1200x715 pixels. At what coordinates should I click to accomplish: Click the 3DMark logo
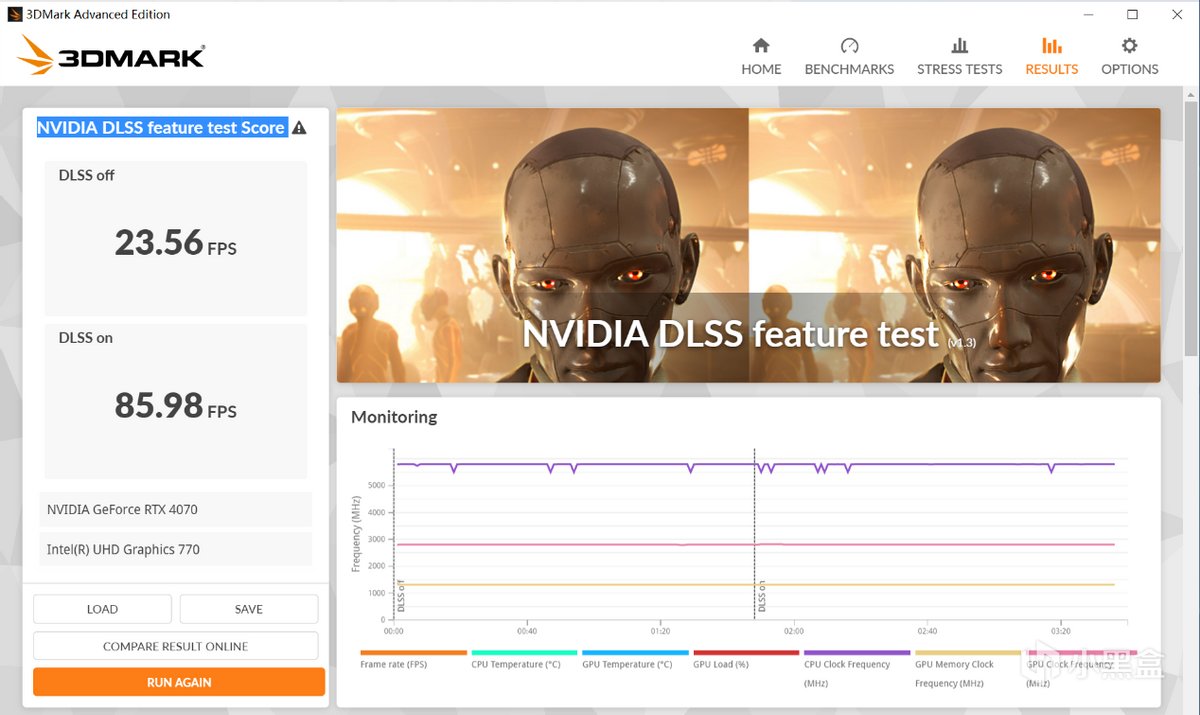[x=111, y=56]
